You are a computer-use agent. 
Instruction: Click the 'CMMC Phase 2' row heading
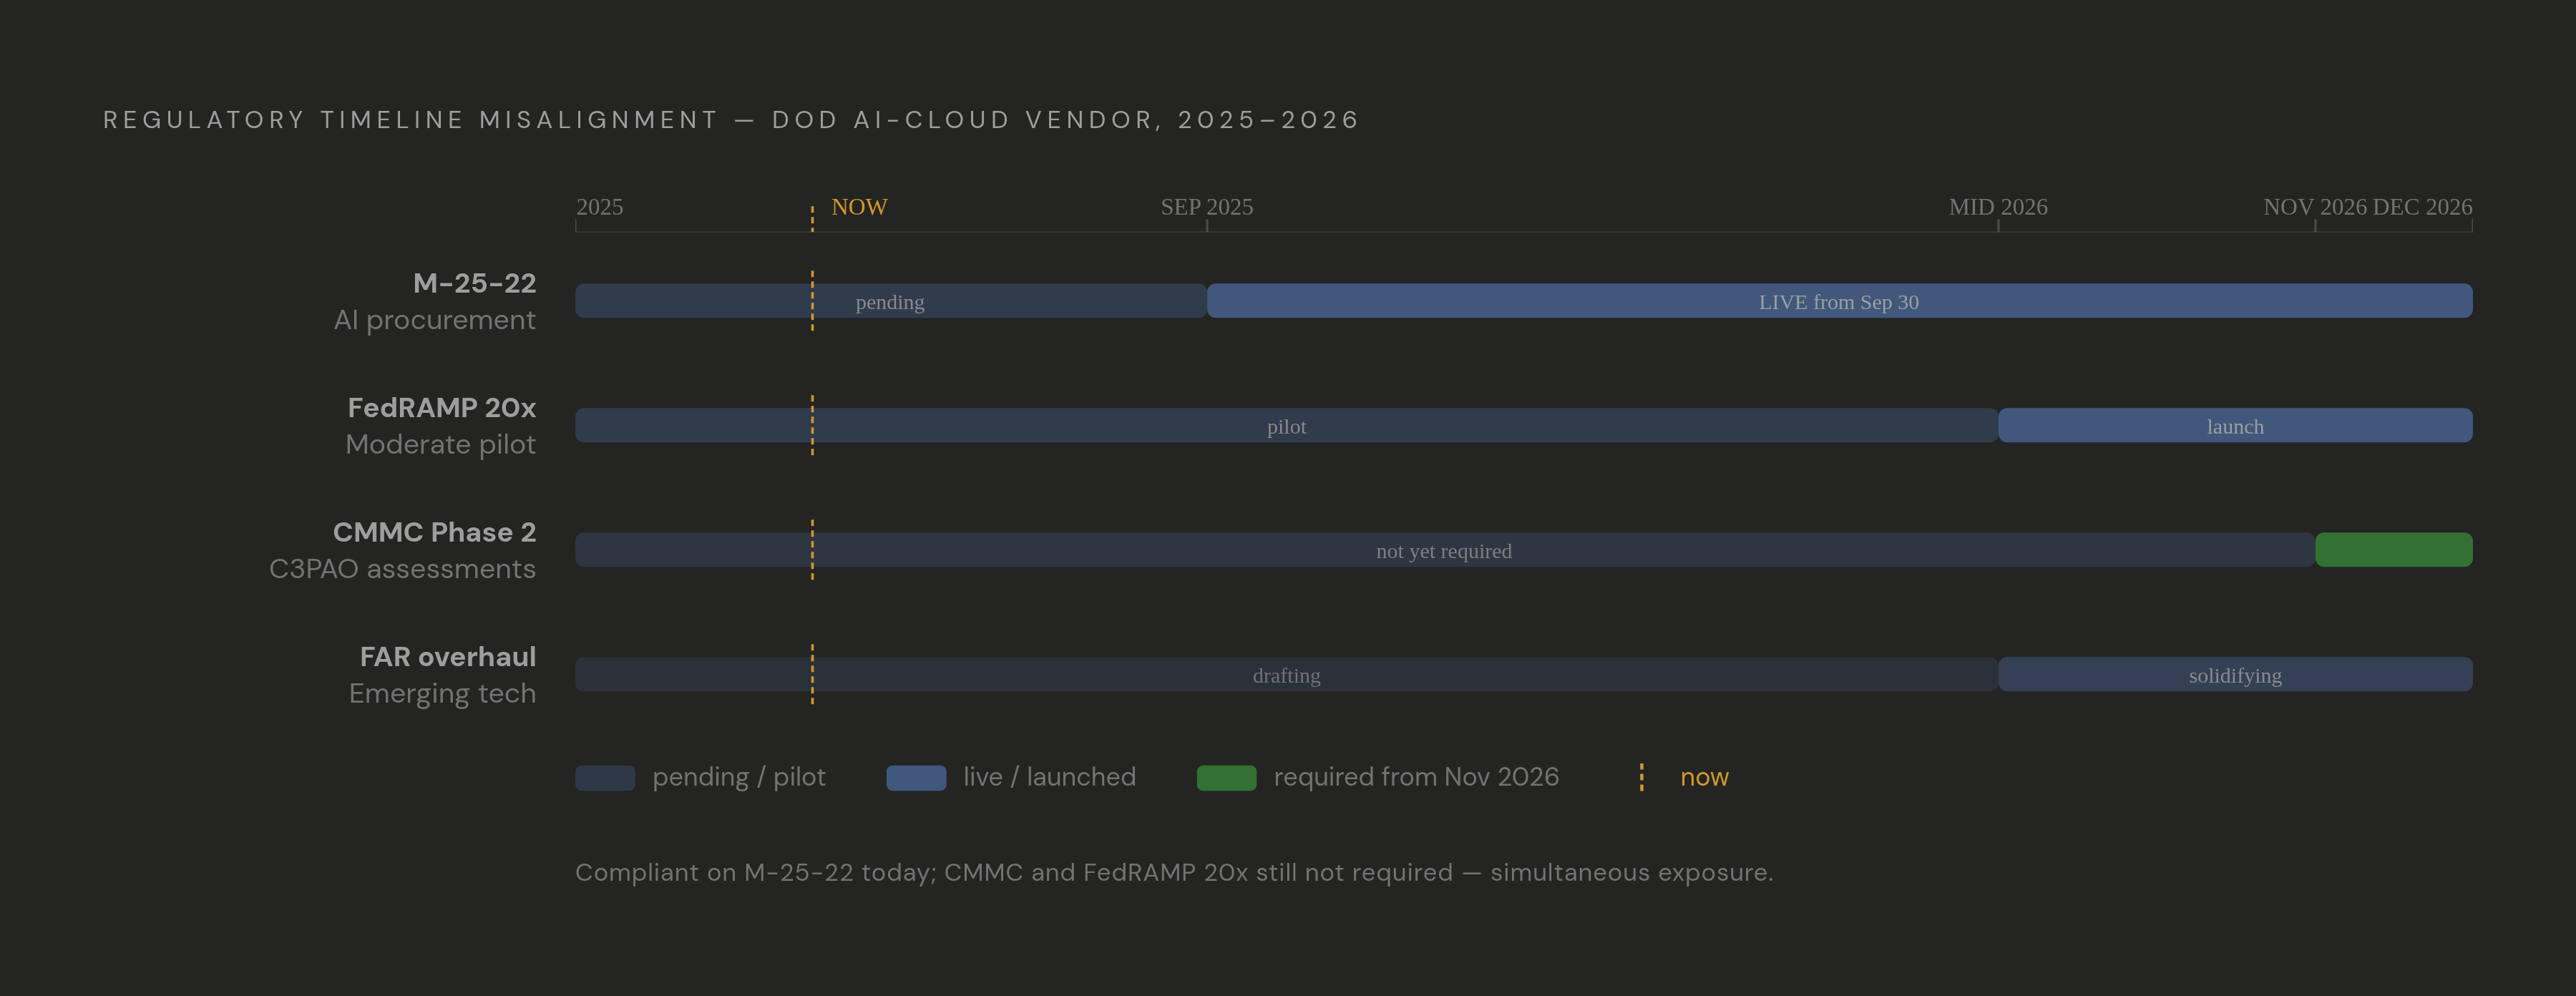(434, 532)
